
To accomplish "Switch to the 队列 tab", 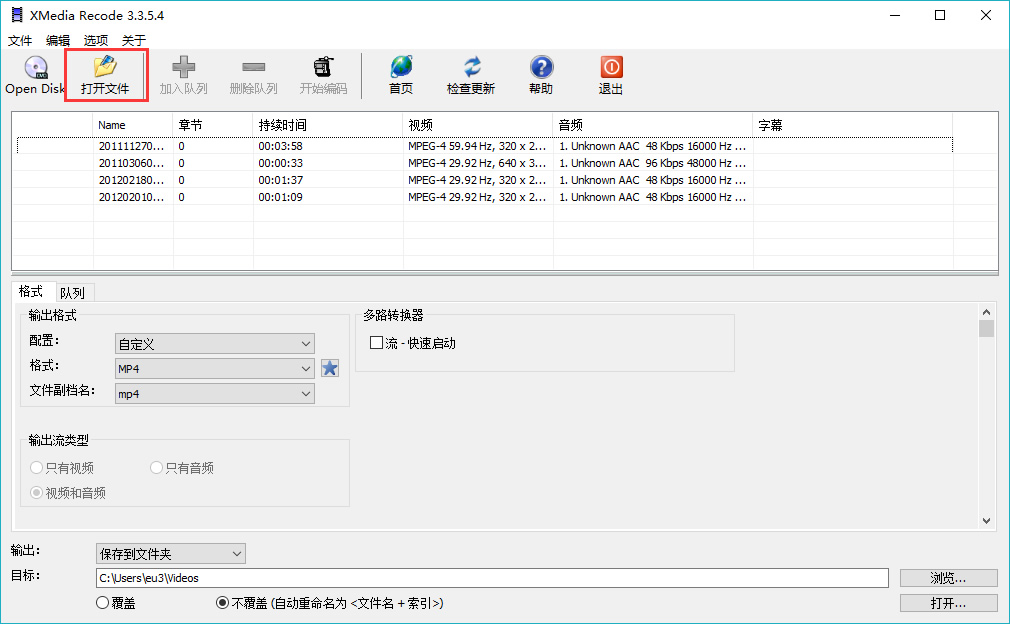I will point(73,293).
